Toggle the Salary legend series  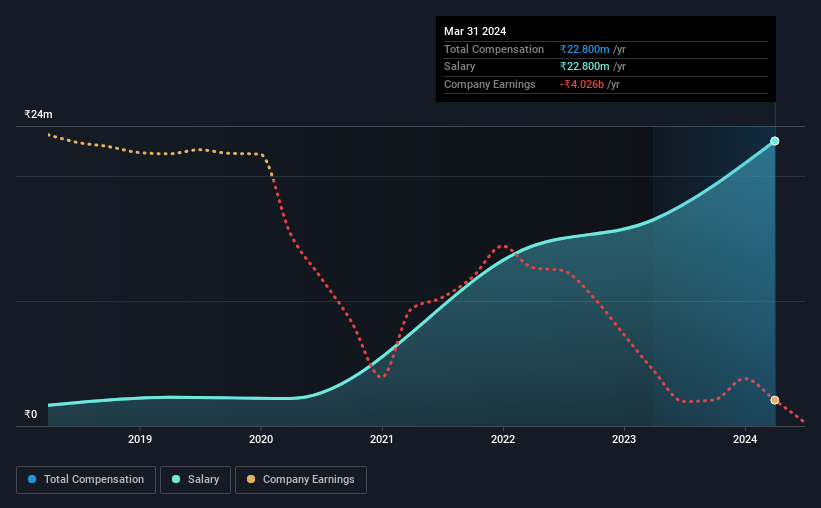coord(195,480)
